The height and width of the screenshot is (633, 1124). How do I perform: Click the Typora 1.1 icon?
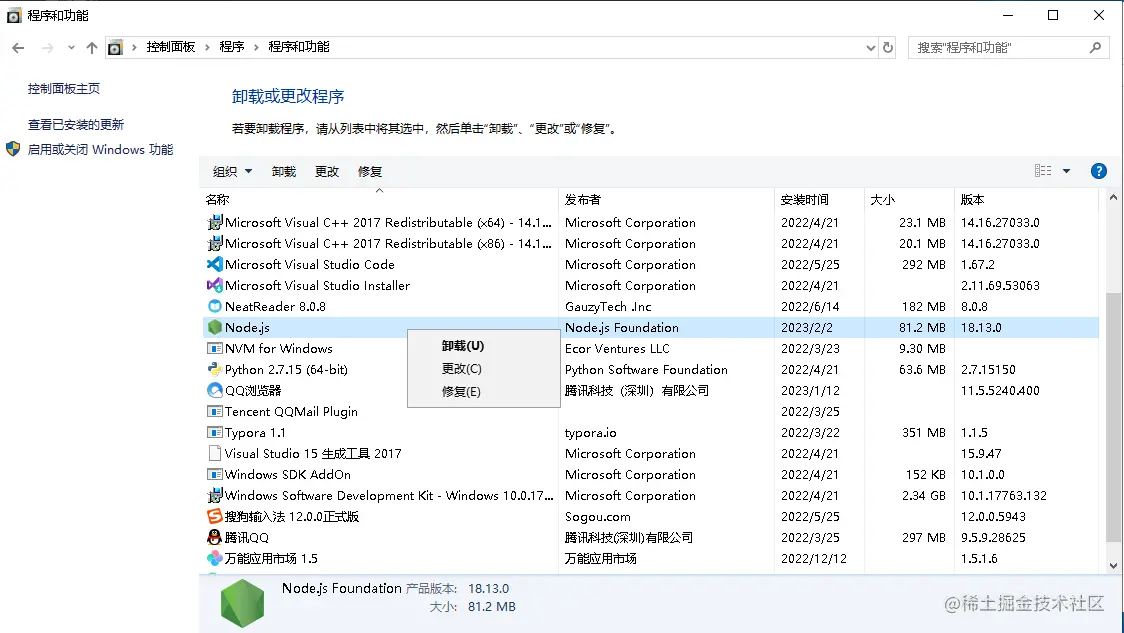point(214,432)
